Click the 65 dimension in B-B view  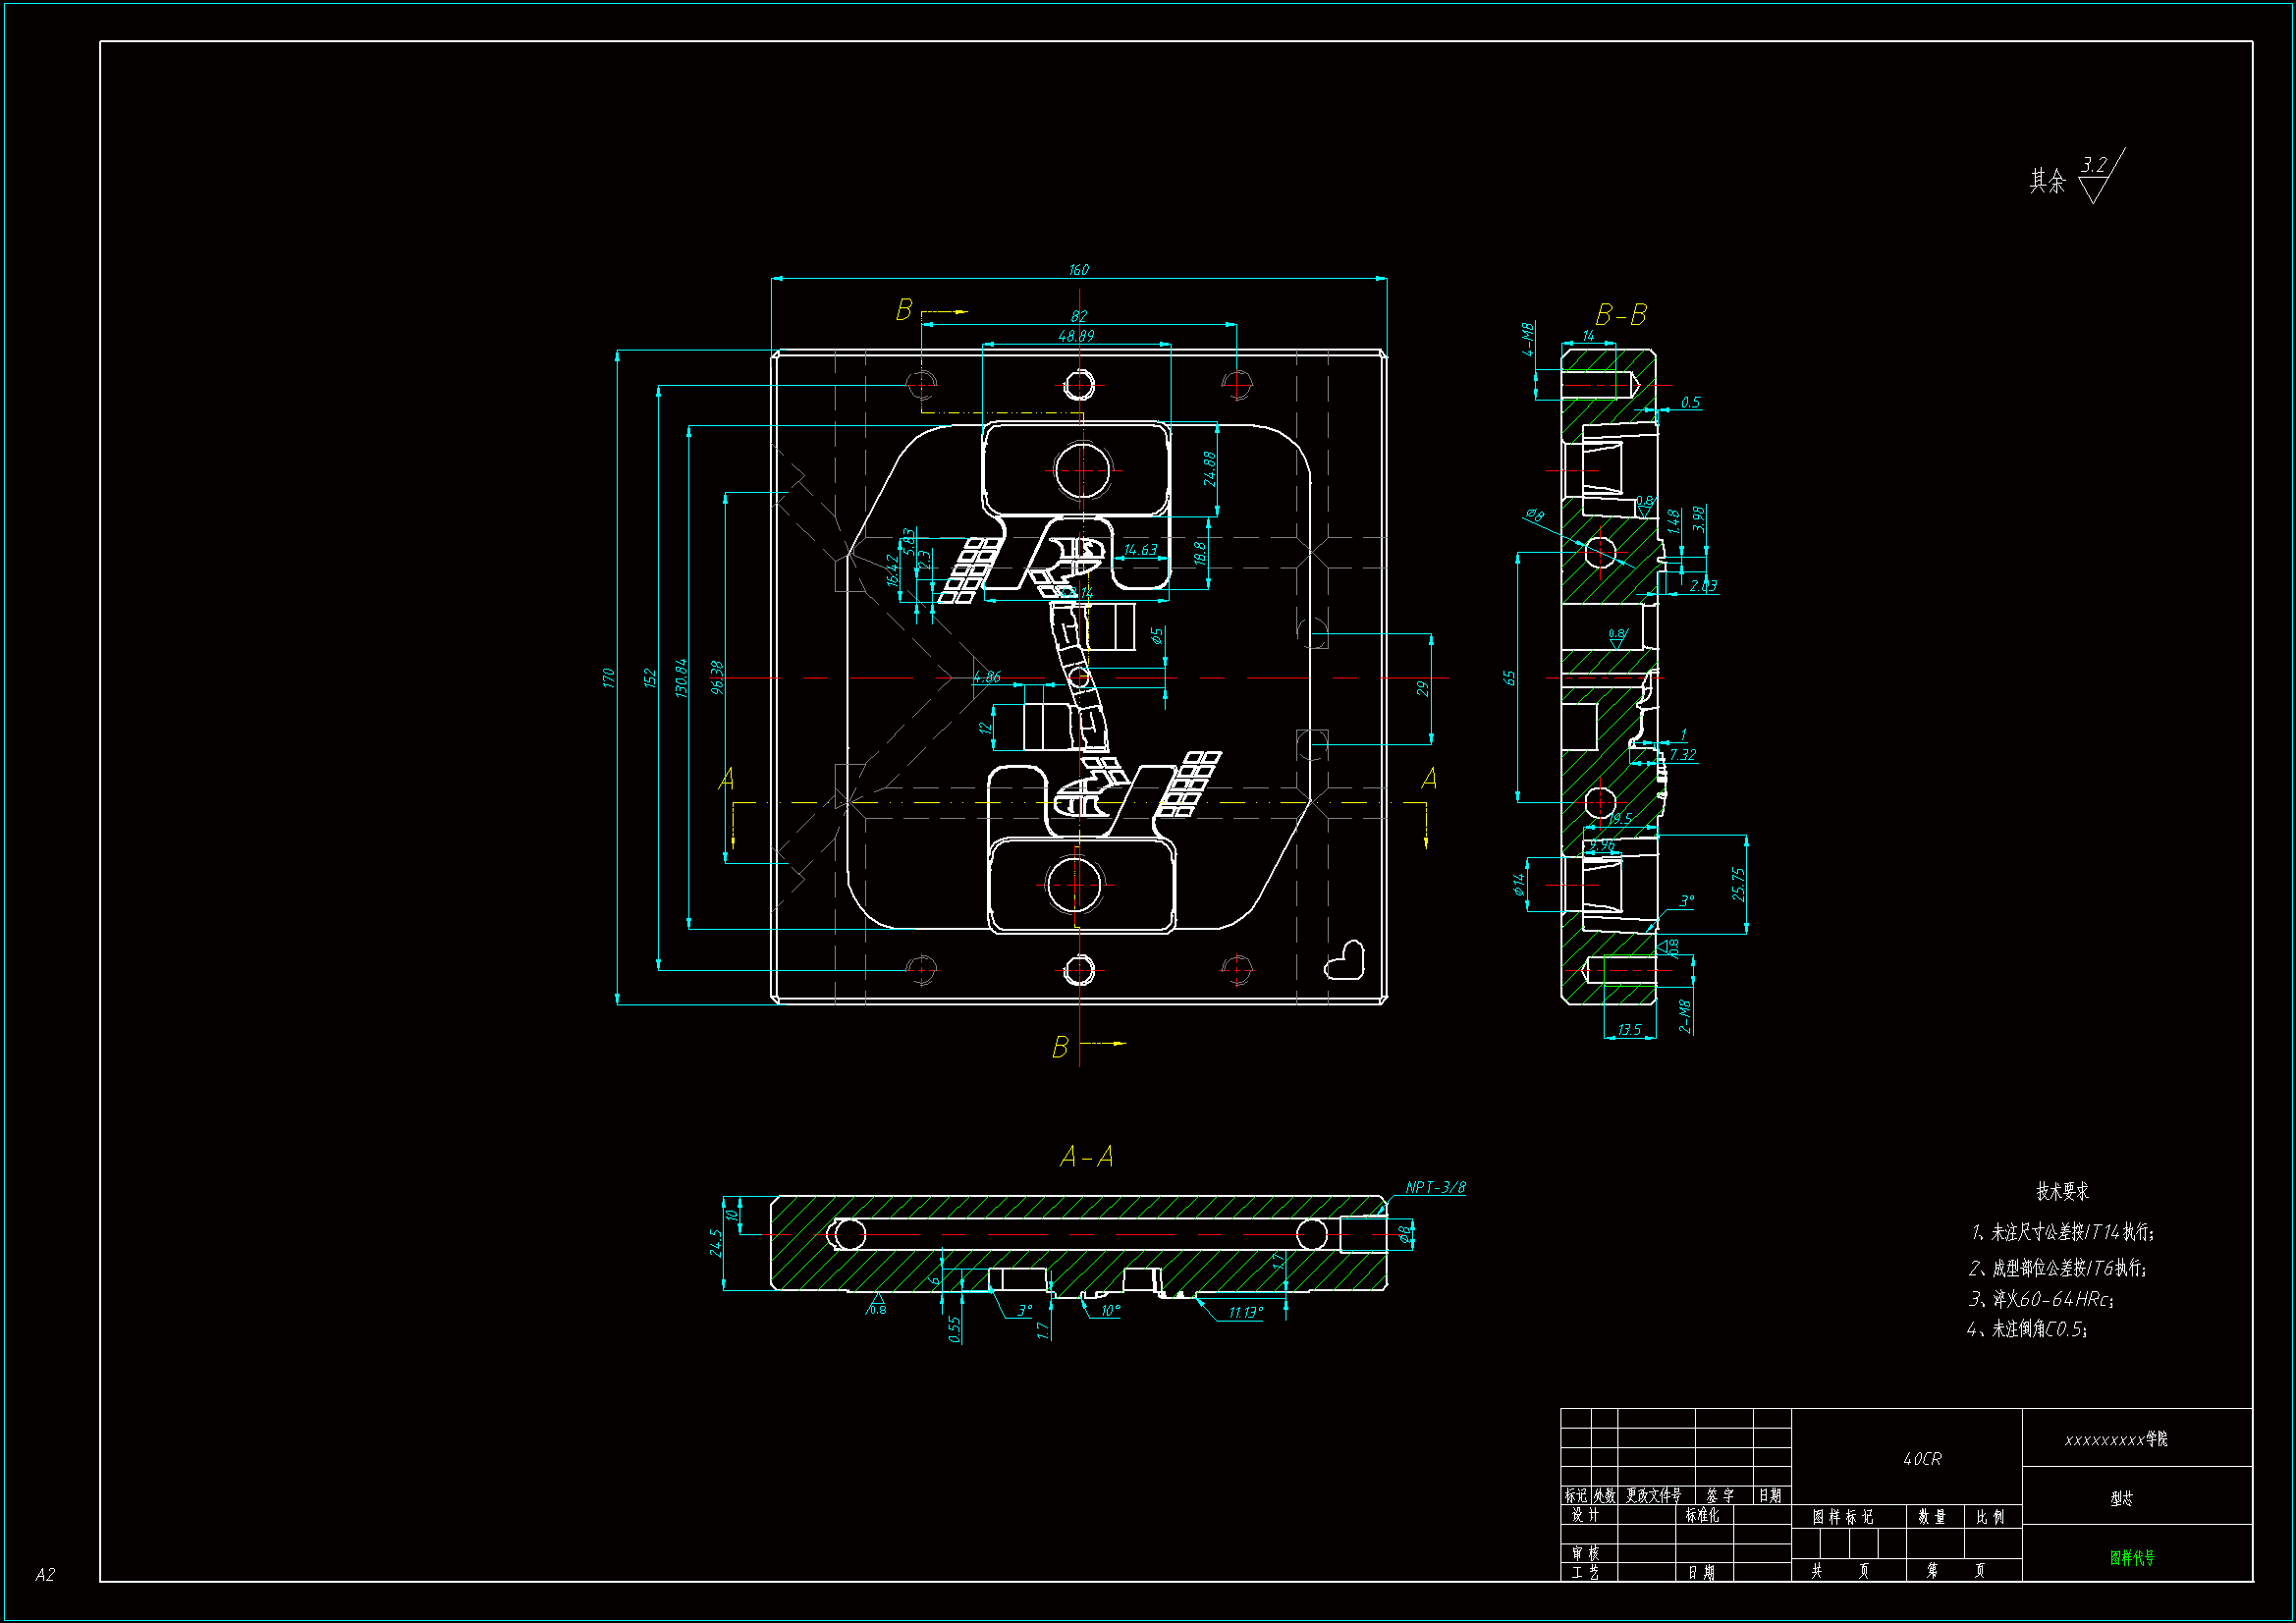click(x=1509, y=677)
